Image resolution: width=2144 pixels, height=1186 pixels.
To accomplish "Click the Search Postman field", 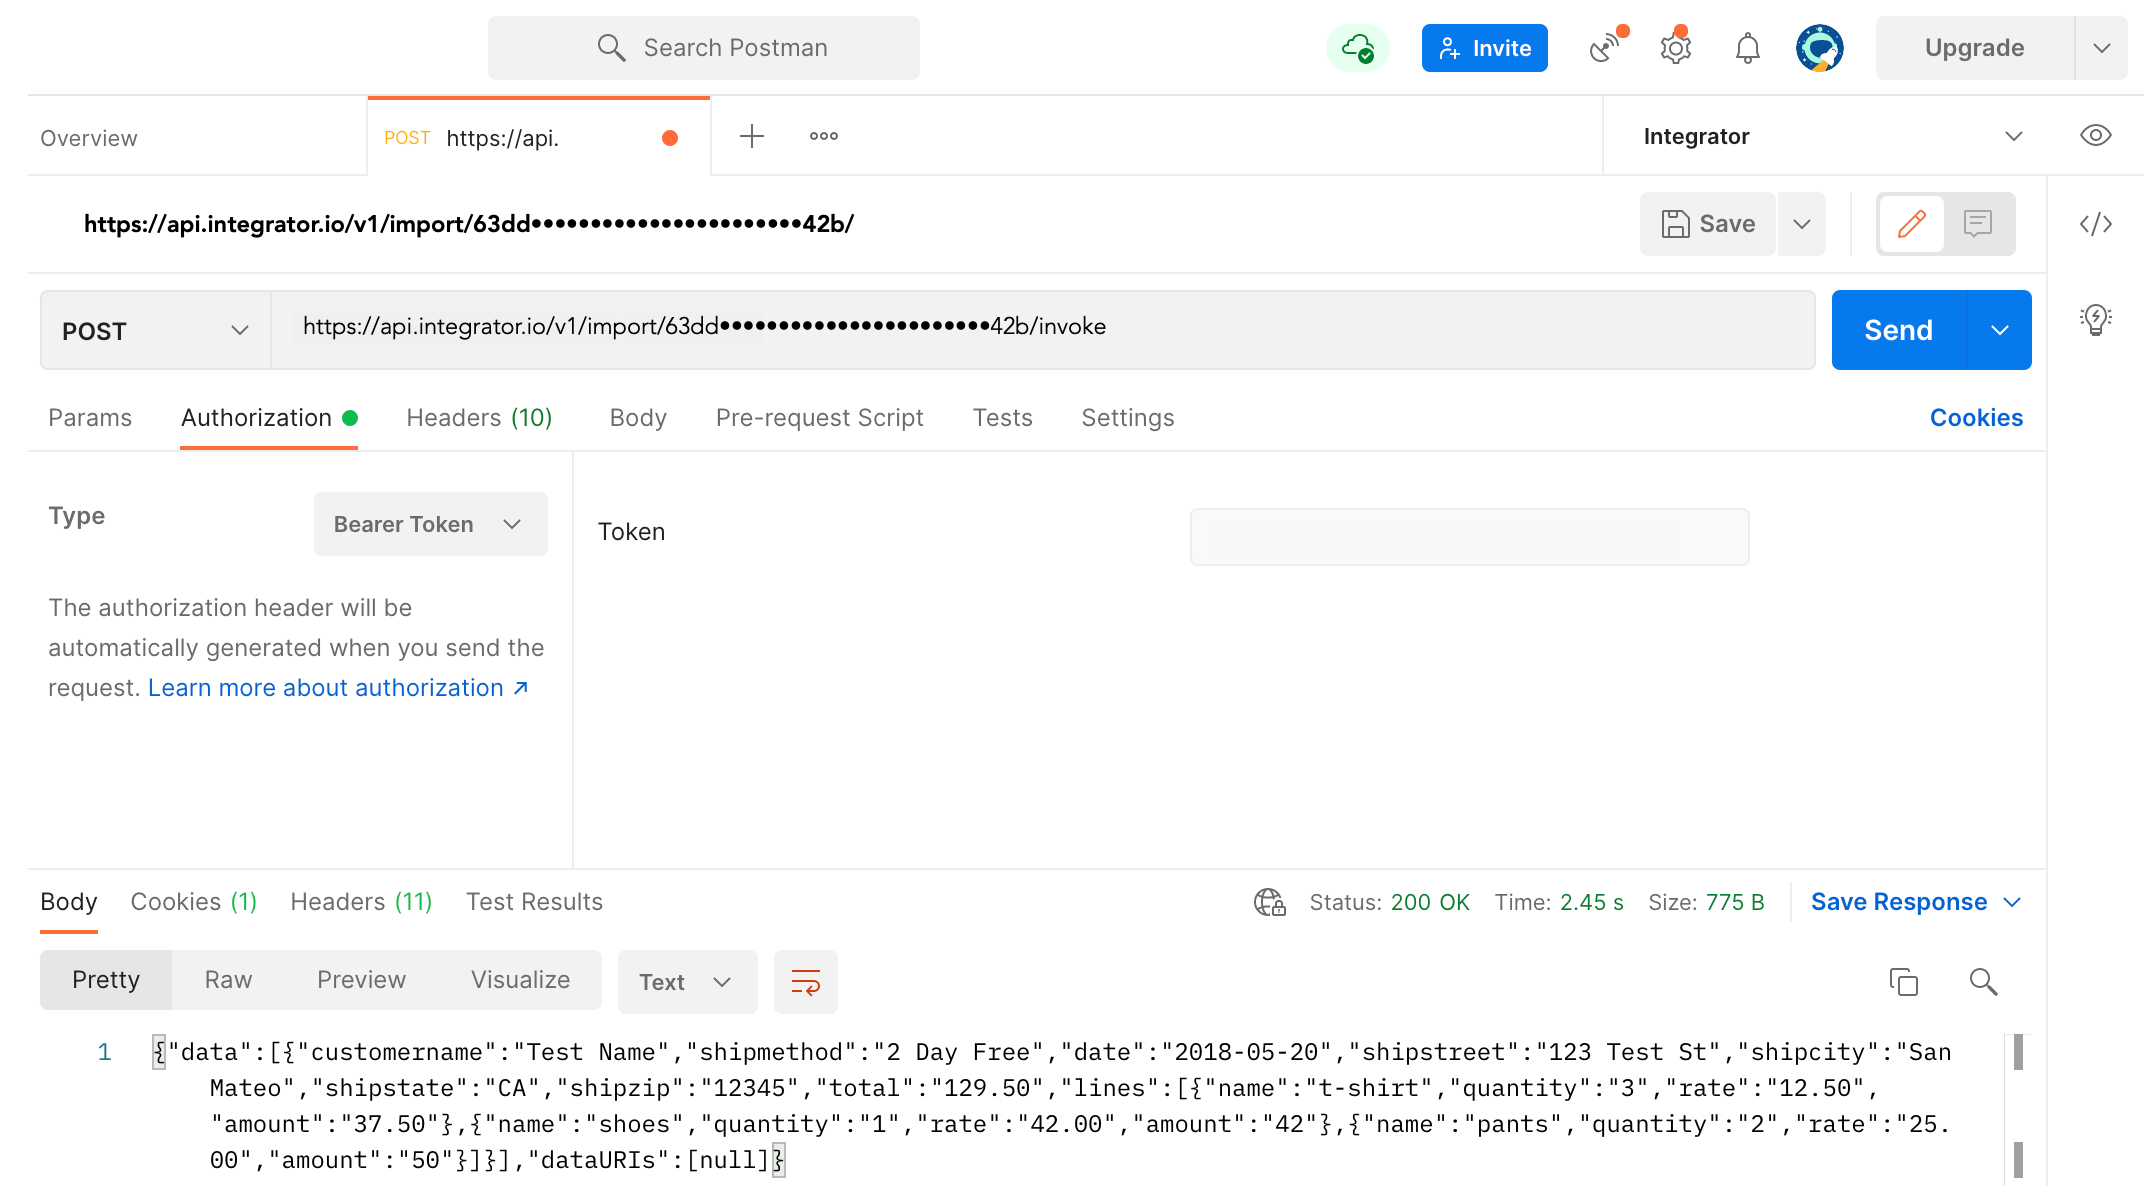I will point(704,48).
